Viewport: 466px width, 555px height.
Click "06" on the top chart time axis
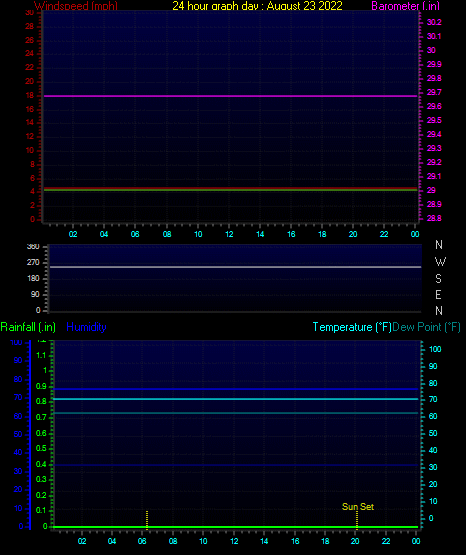coord(135,234)
